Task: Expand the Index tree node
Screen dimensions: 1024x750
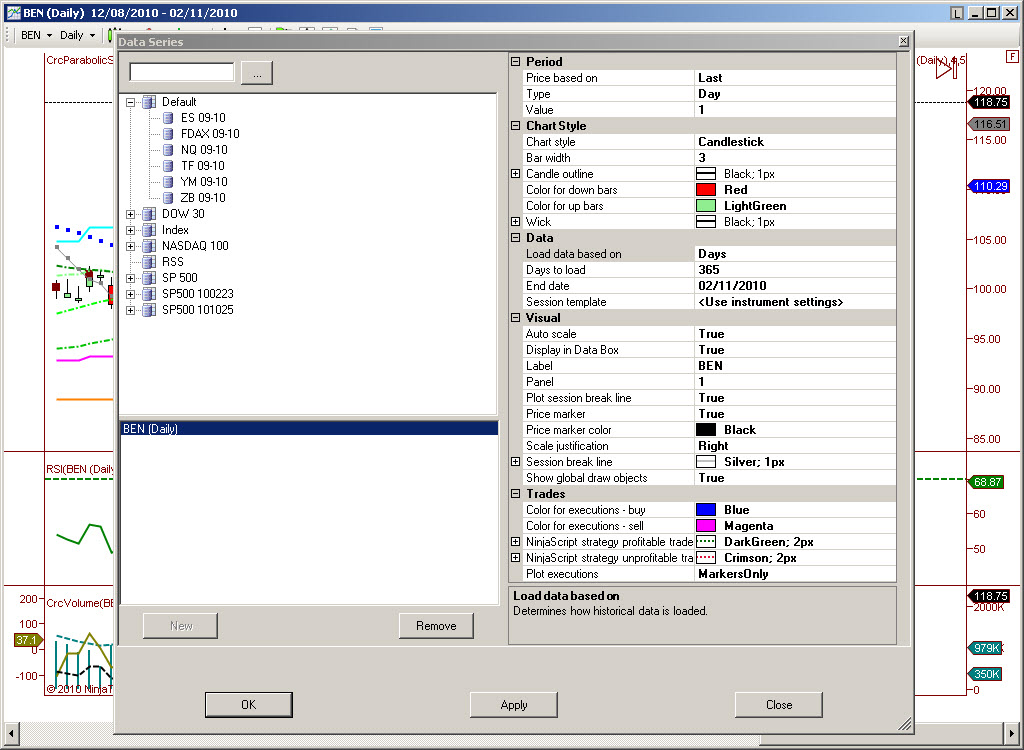Action: click(x=131, y=230)
